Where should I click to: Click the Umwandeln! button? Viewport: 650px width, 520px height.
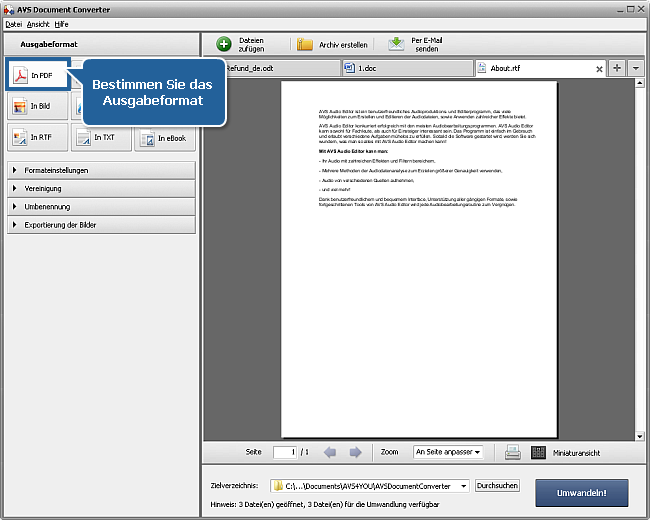coord(582,493)
